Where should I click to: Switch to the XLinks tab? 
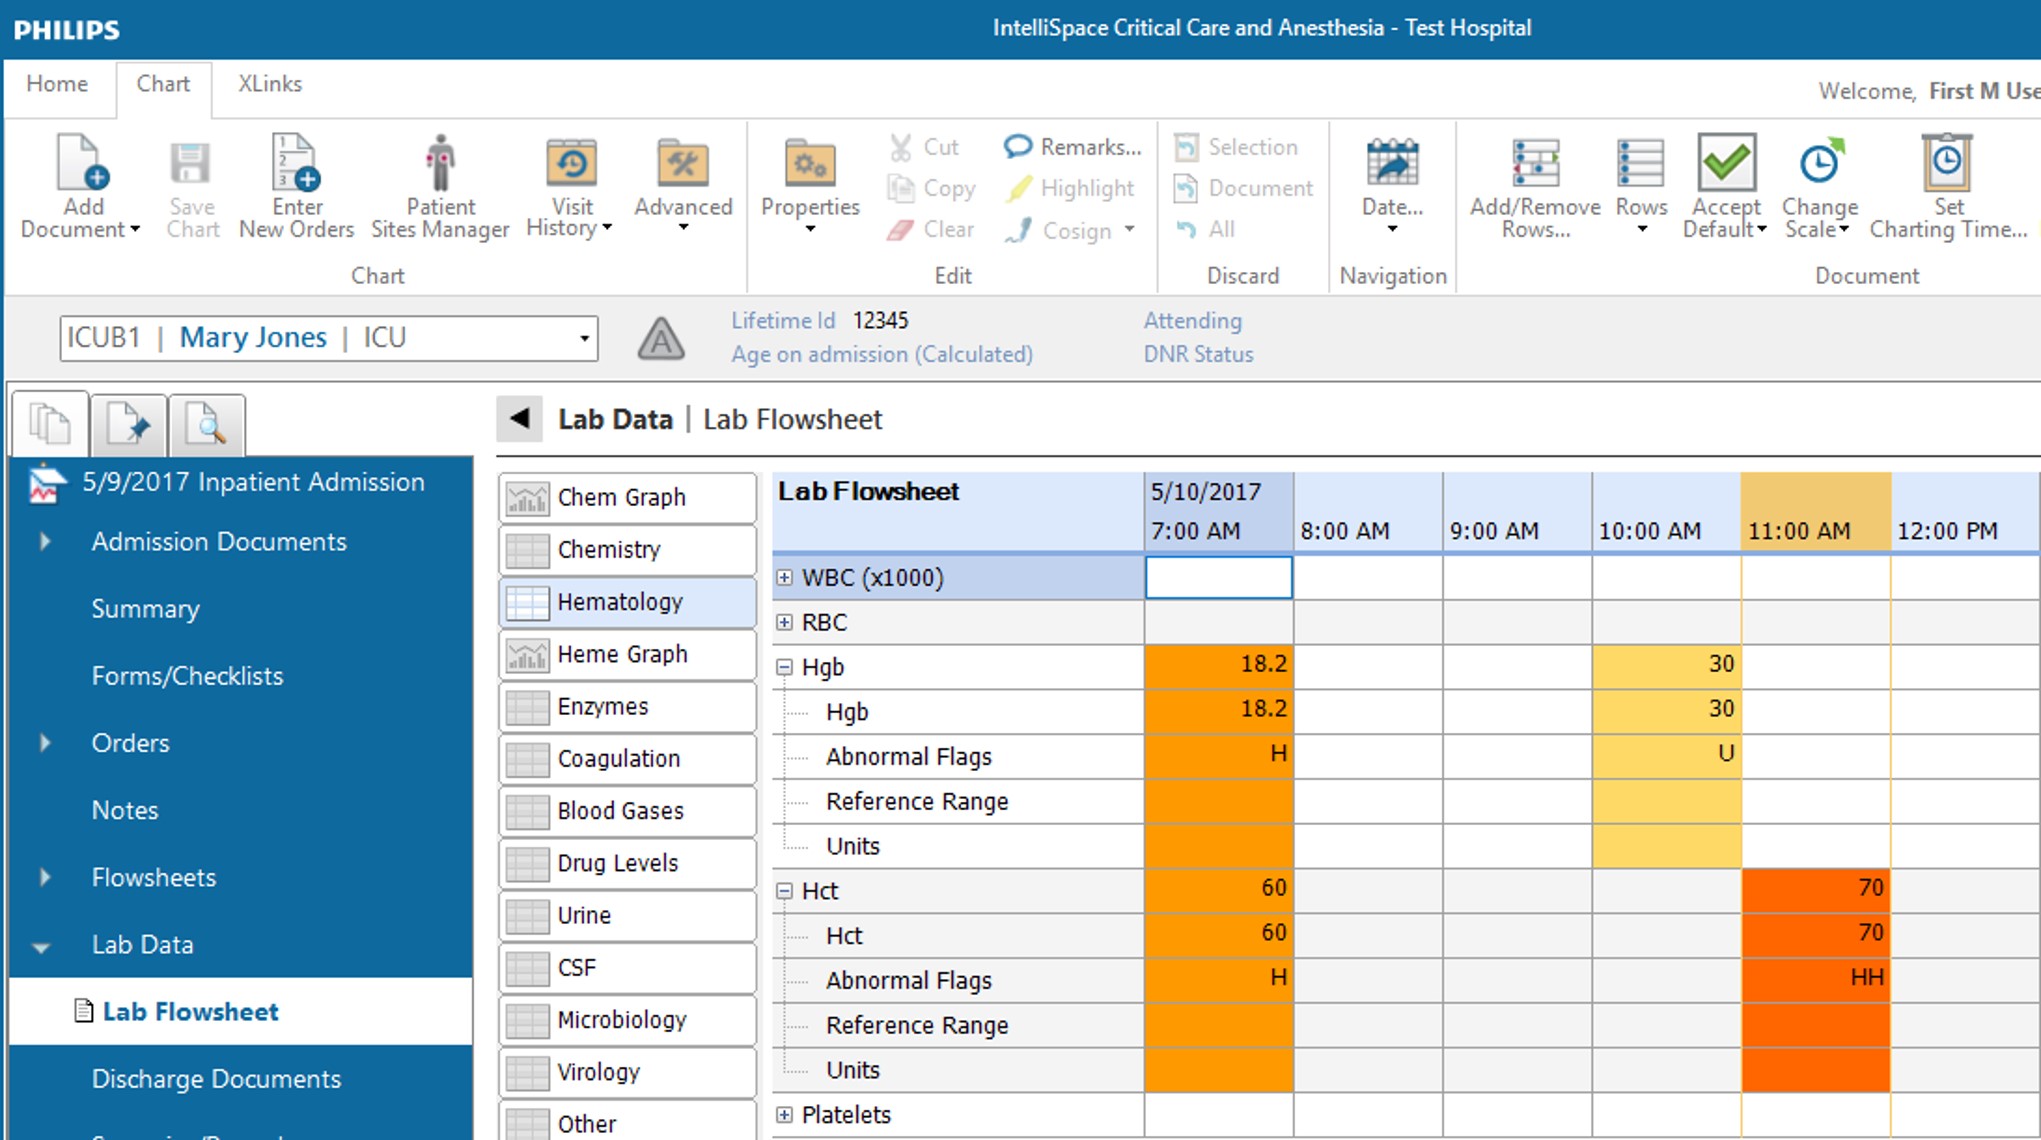point(270,84)
